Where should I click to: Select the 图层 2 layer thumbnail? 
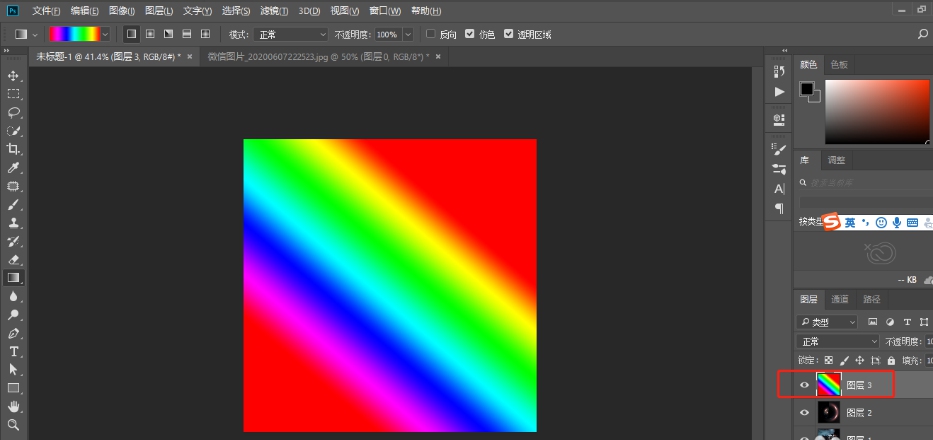(829, 412)
